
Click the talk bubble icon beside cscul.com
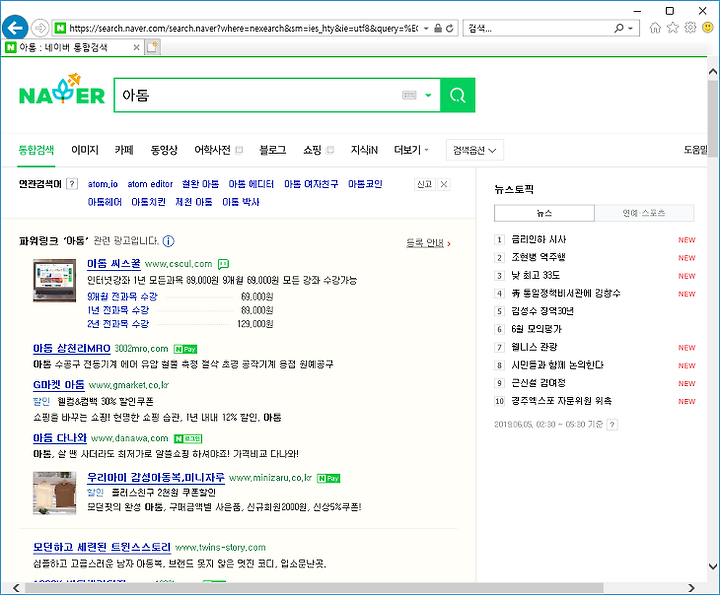(223, 264)
